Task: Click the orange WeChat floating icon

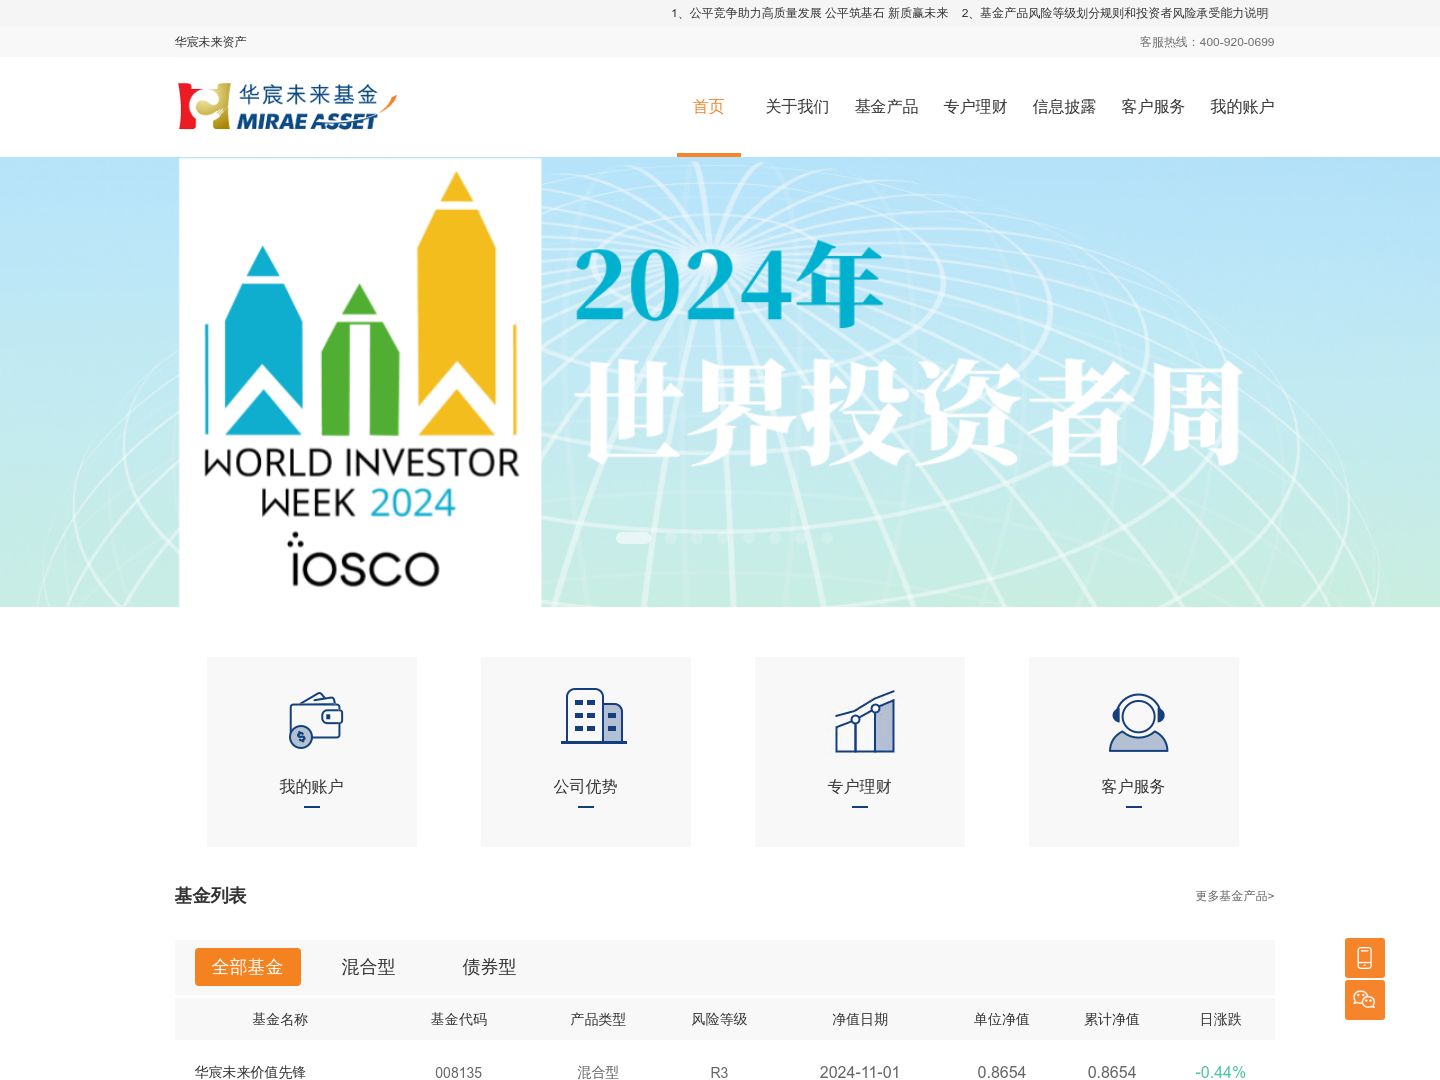Action: tap(1365, 1000)
